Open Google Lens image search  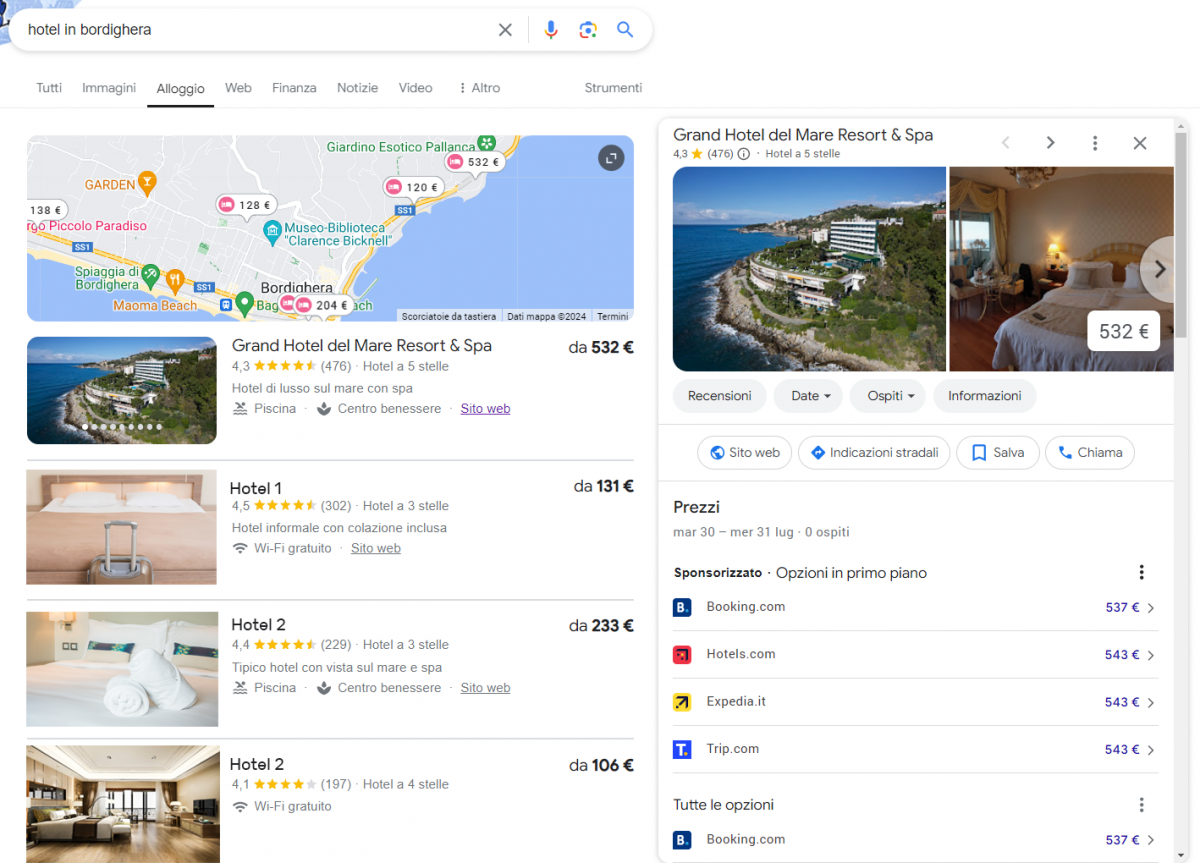click(x=588, y=30)
